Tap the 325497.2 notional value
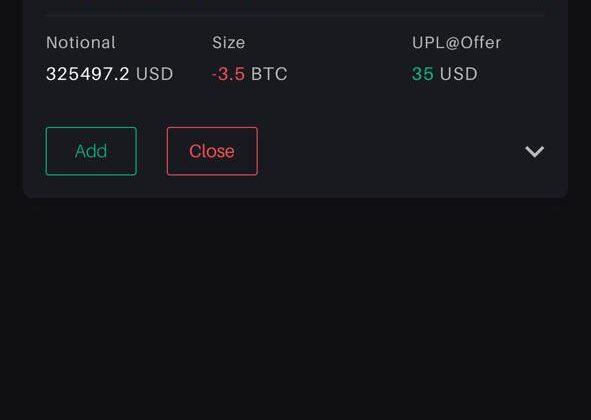Screen dimensions: 591x420 point(87,74)
